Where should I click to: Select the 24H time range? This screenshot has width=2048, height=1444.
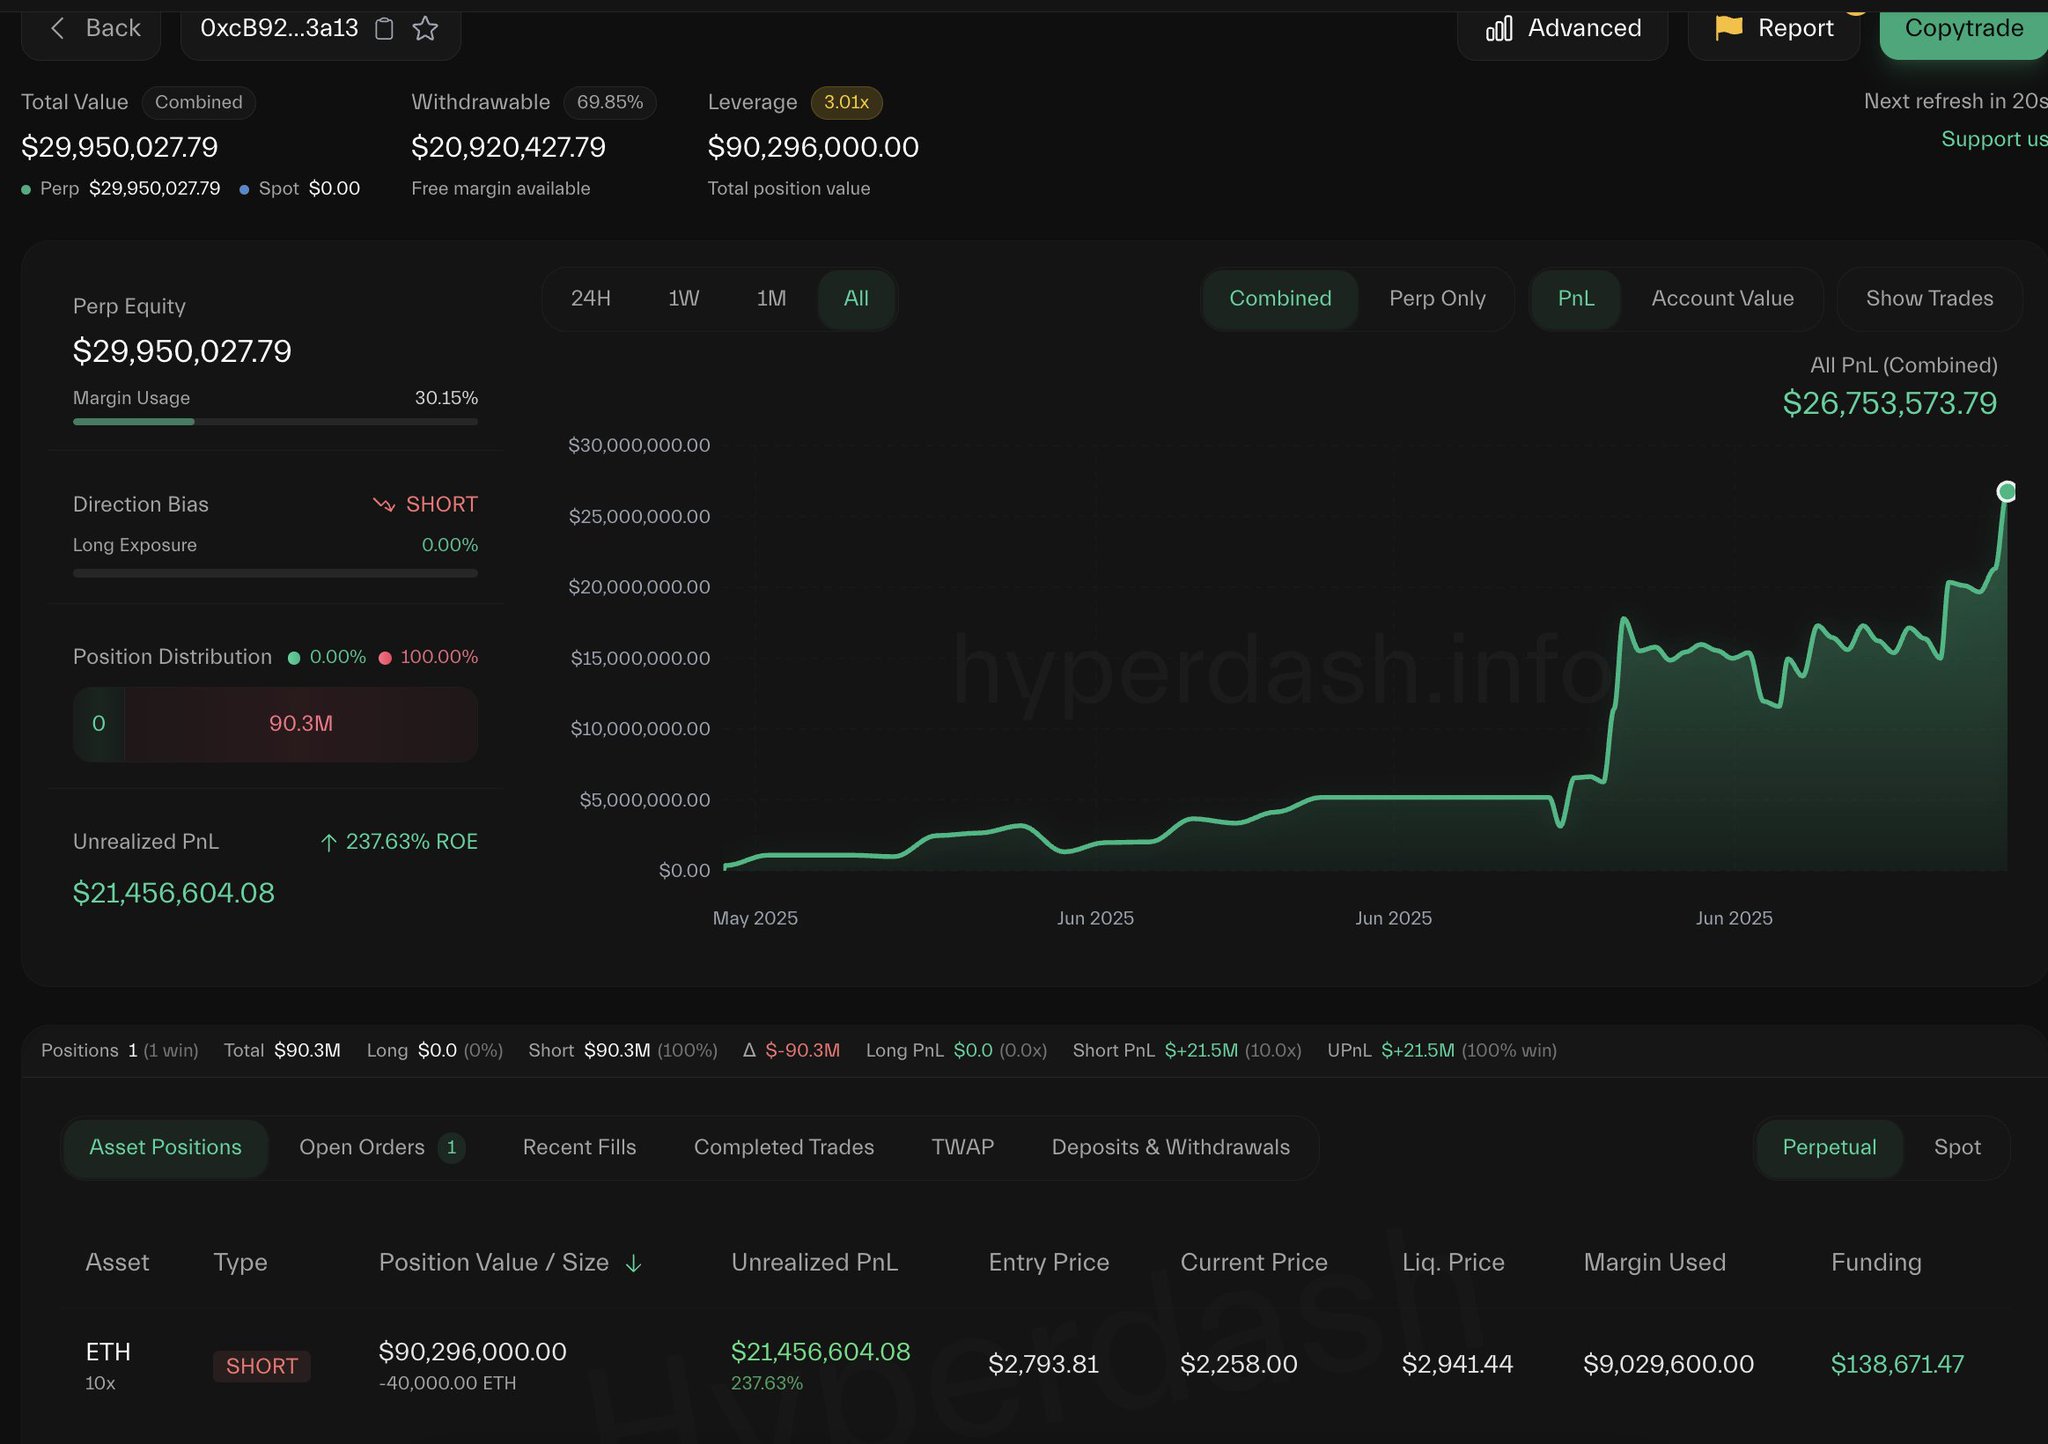click(x=590, y=298)
